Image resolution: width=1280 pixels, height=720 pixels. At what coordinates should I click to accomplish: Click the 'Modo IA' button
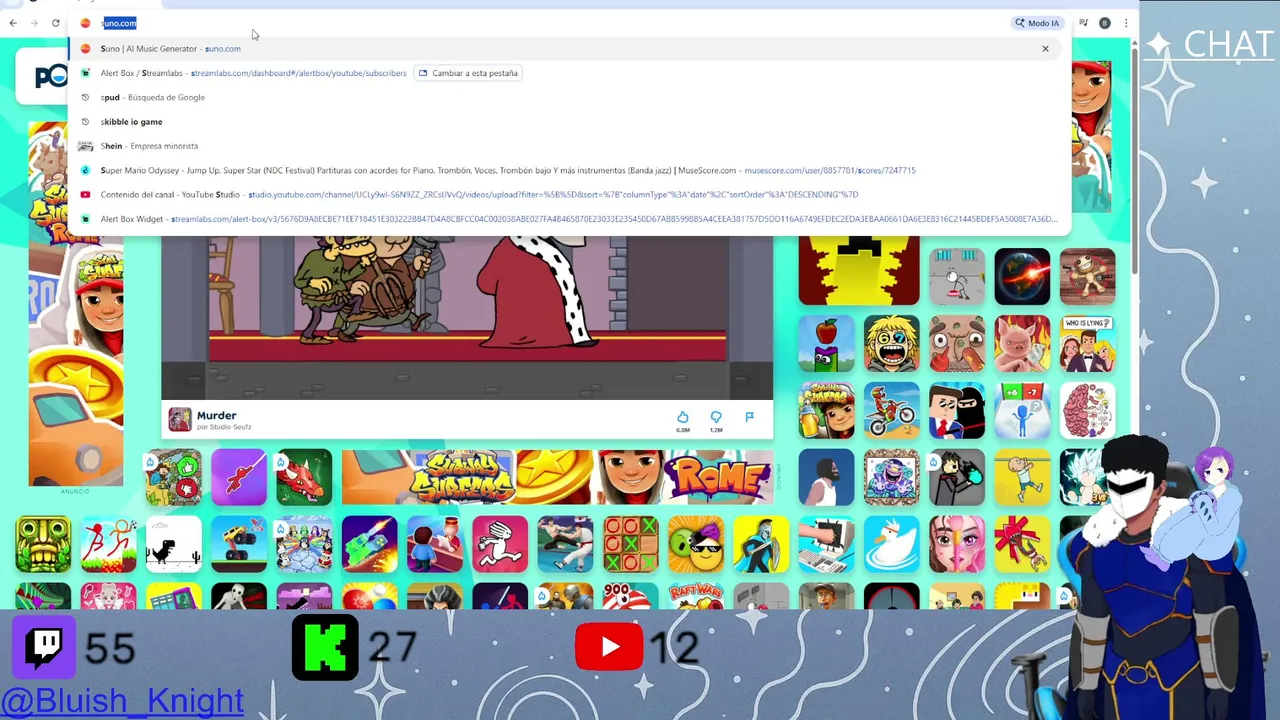(1037, 23)
